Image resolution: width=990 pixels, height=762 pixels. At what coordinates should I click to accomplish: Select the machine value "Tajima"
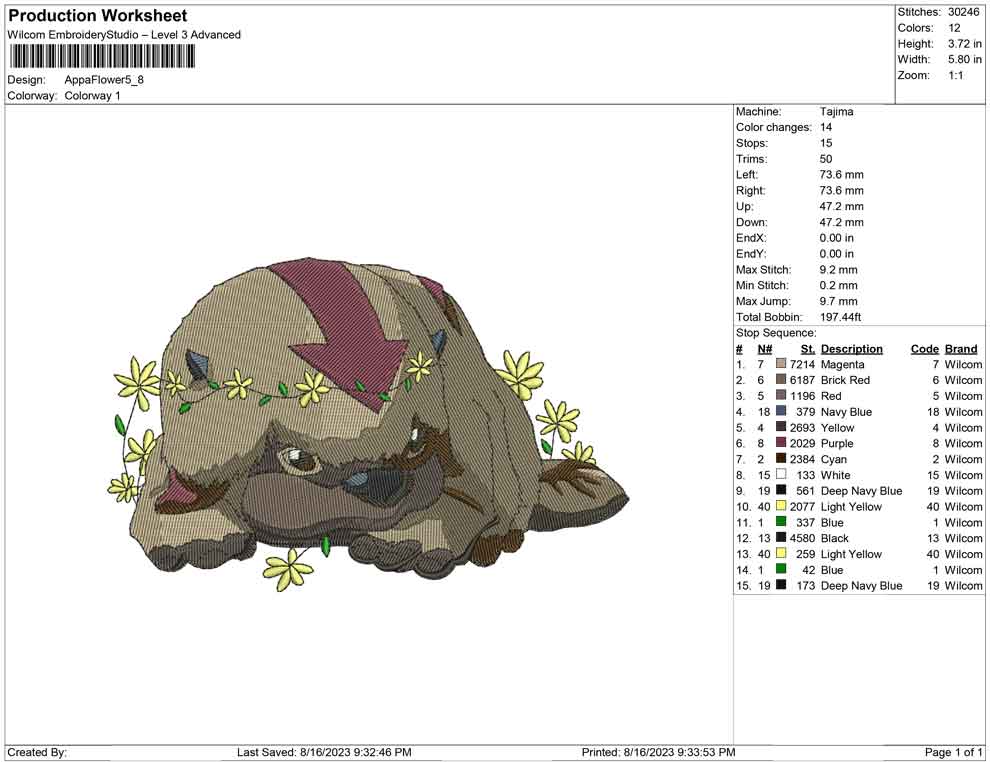click(x=836, y=112)
